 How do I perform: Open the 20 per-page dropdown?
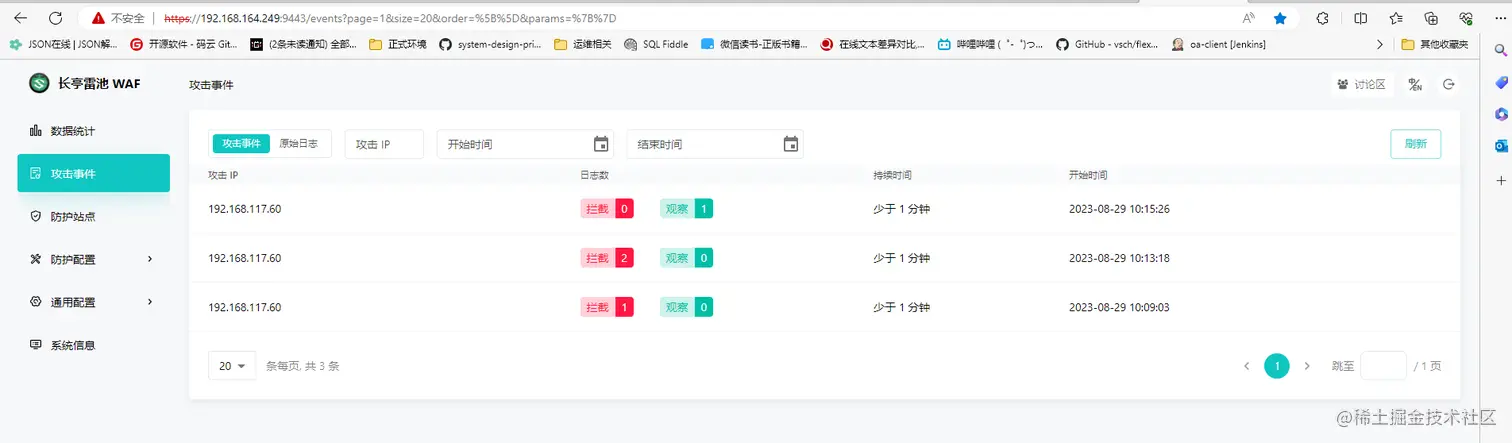click(x=232, y=366)
